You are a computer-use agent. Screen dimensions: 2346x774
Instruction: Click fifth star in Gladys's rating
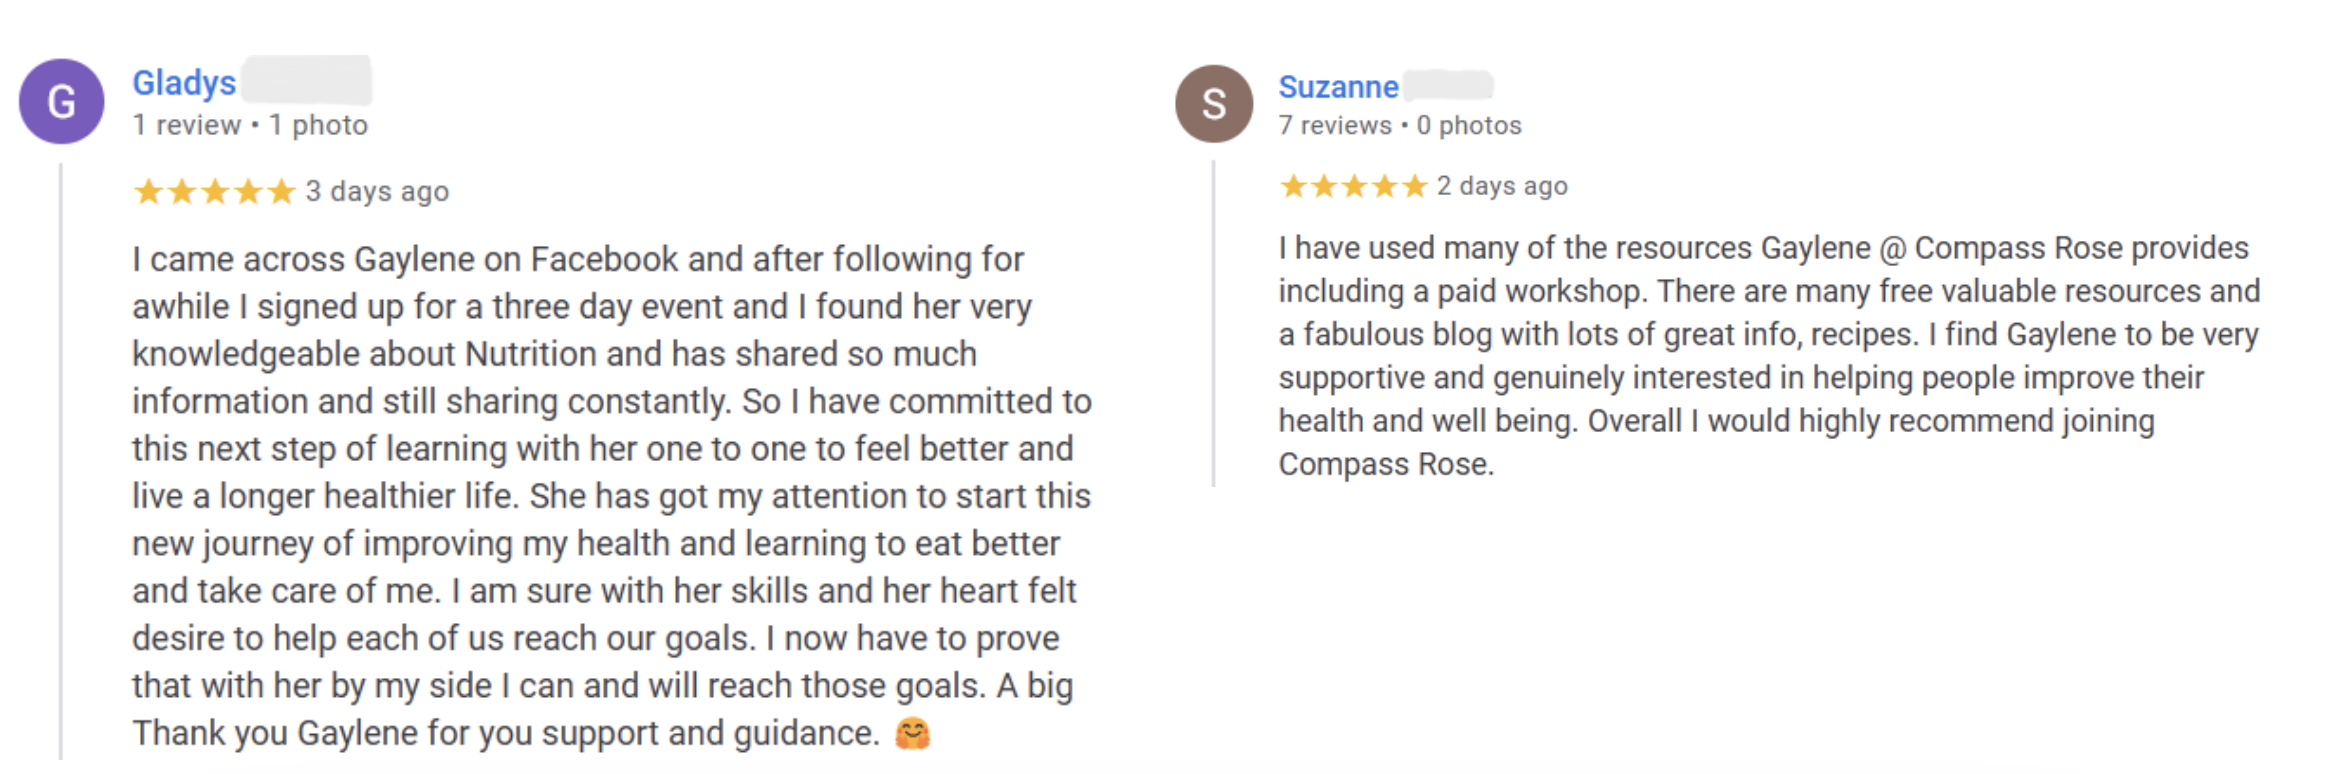[x=282, y=191]
